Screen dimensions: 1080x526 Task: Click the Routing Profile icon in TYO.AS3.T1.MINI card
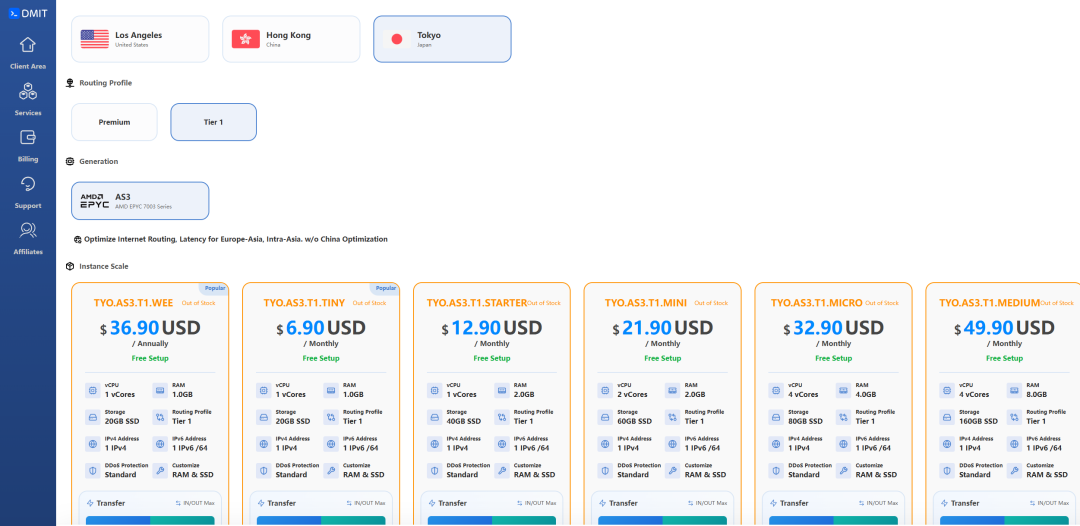(x=672, y=417)
